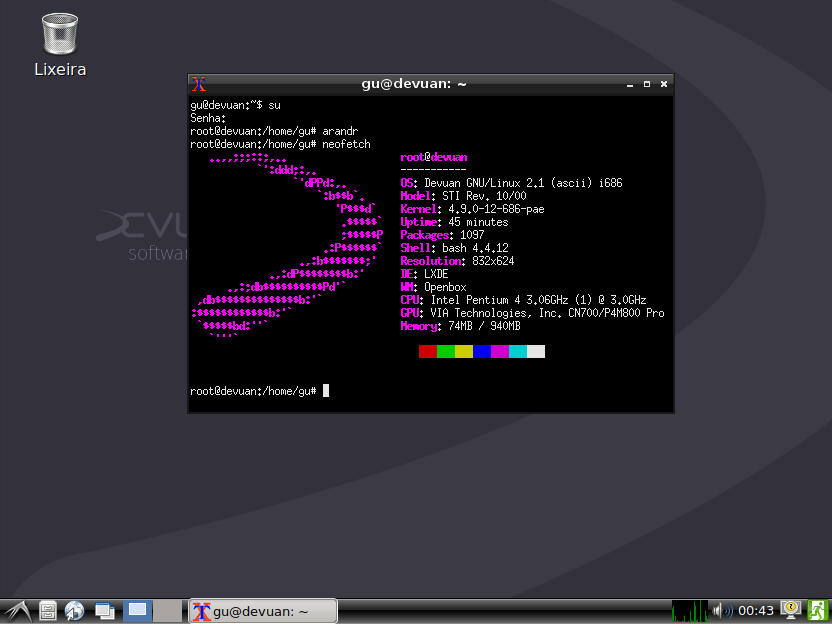Click the last prompt 'root@devuan:/home/gu#' with cursor

pos(259,391)
